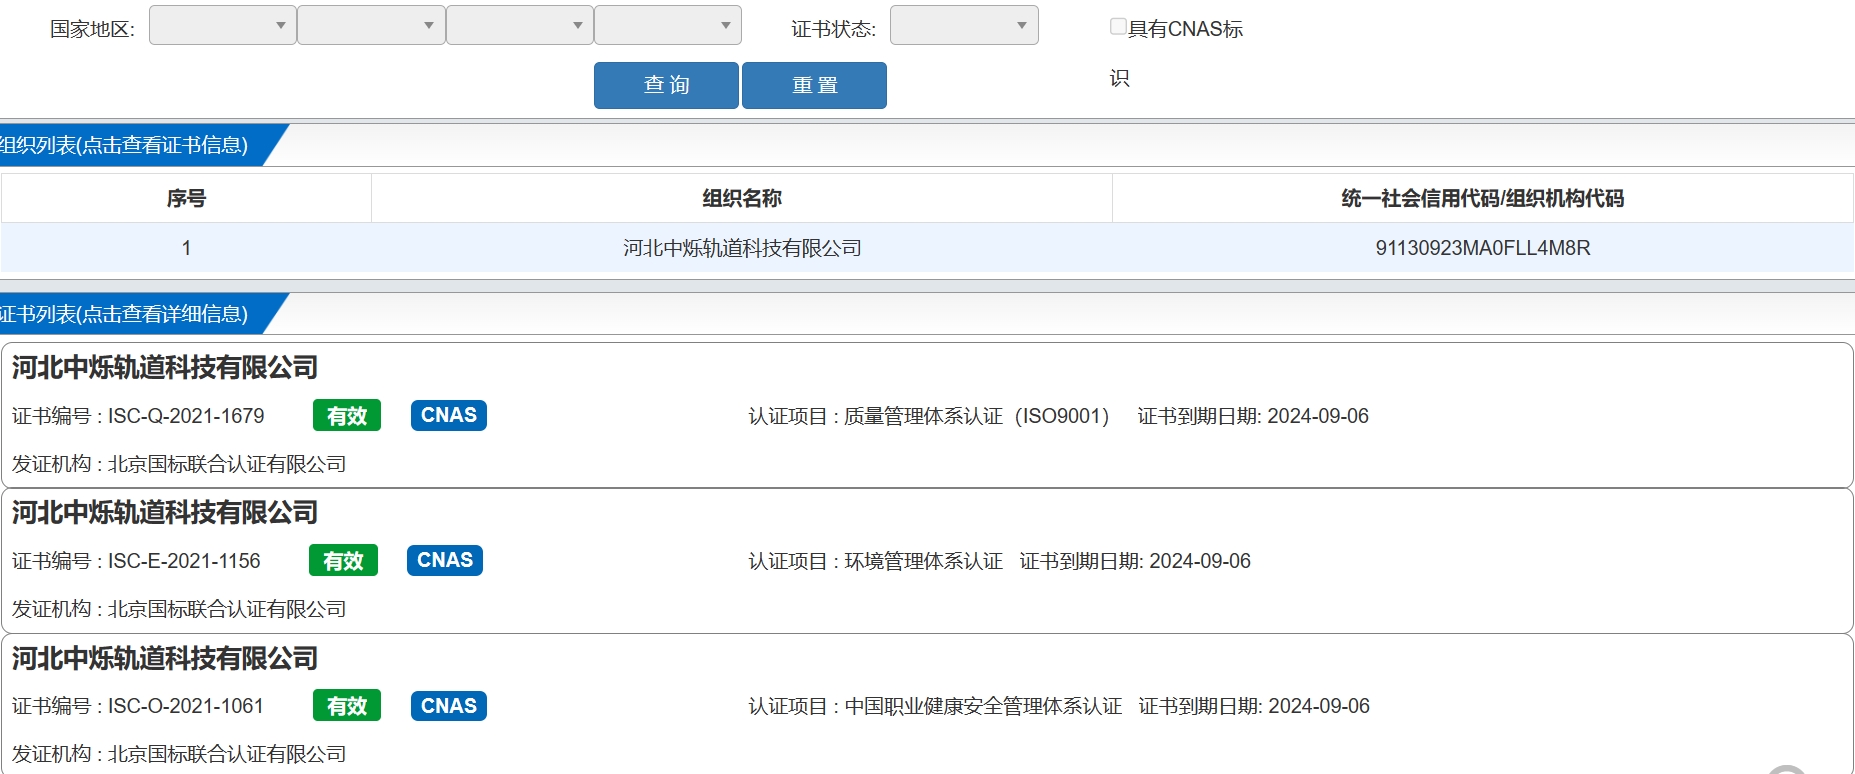Open the first 国家地区 dropdown
1855x774 pixels.
(222, 26)
